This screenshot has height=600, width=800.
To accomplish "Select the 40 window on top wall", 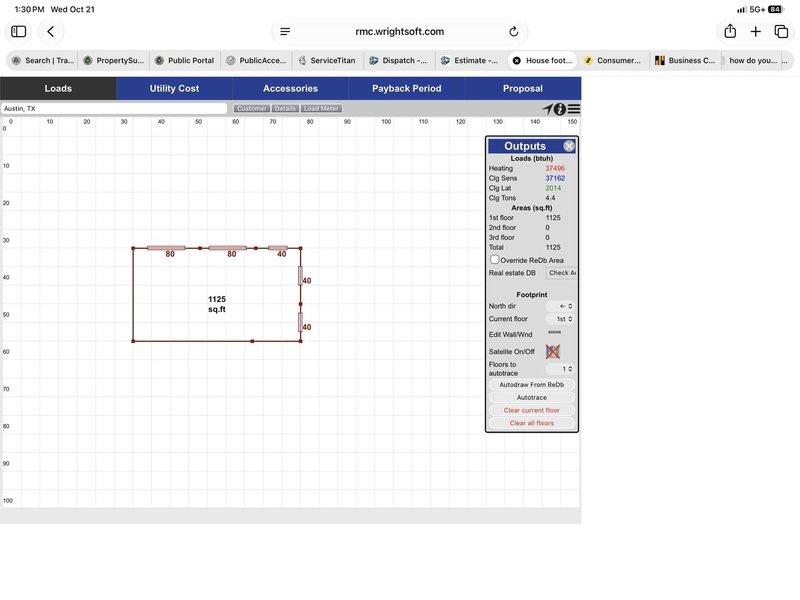I will coord(278,248).
